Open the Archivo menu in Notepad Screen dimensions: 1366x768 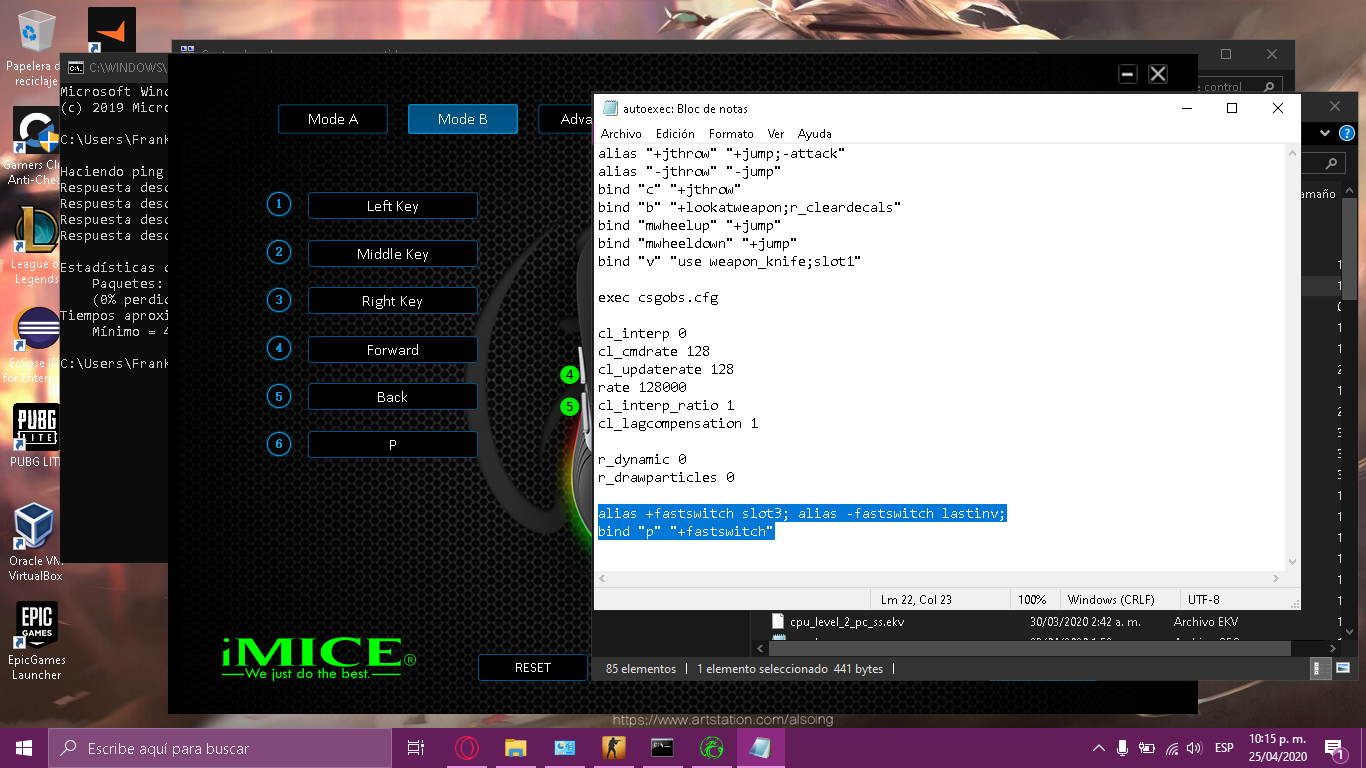coord(621,134)
